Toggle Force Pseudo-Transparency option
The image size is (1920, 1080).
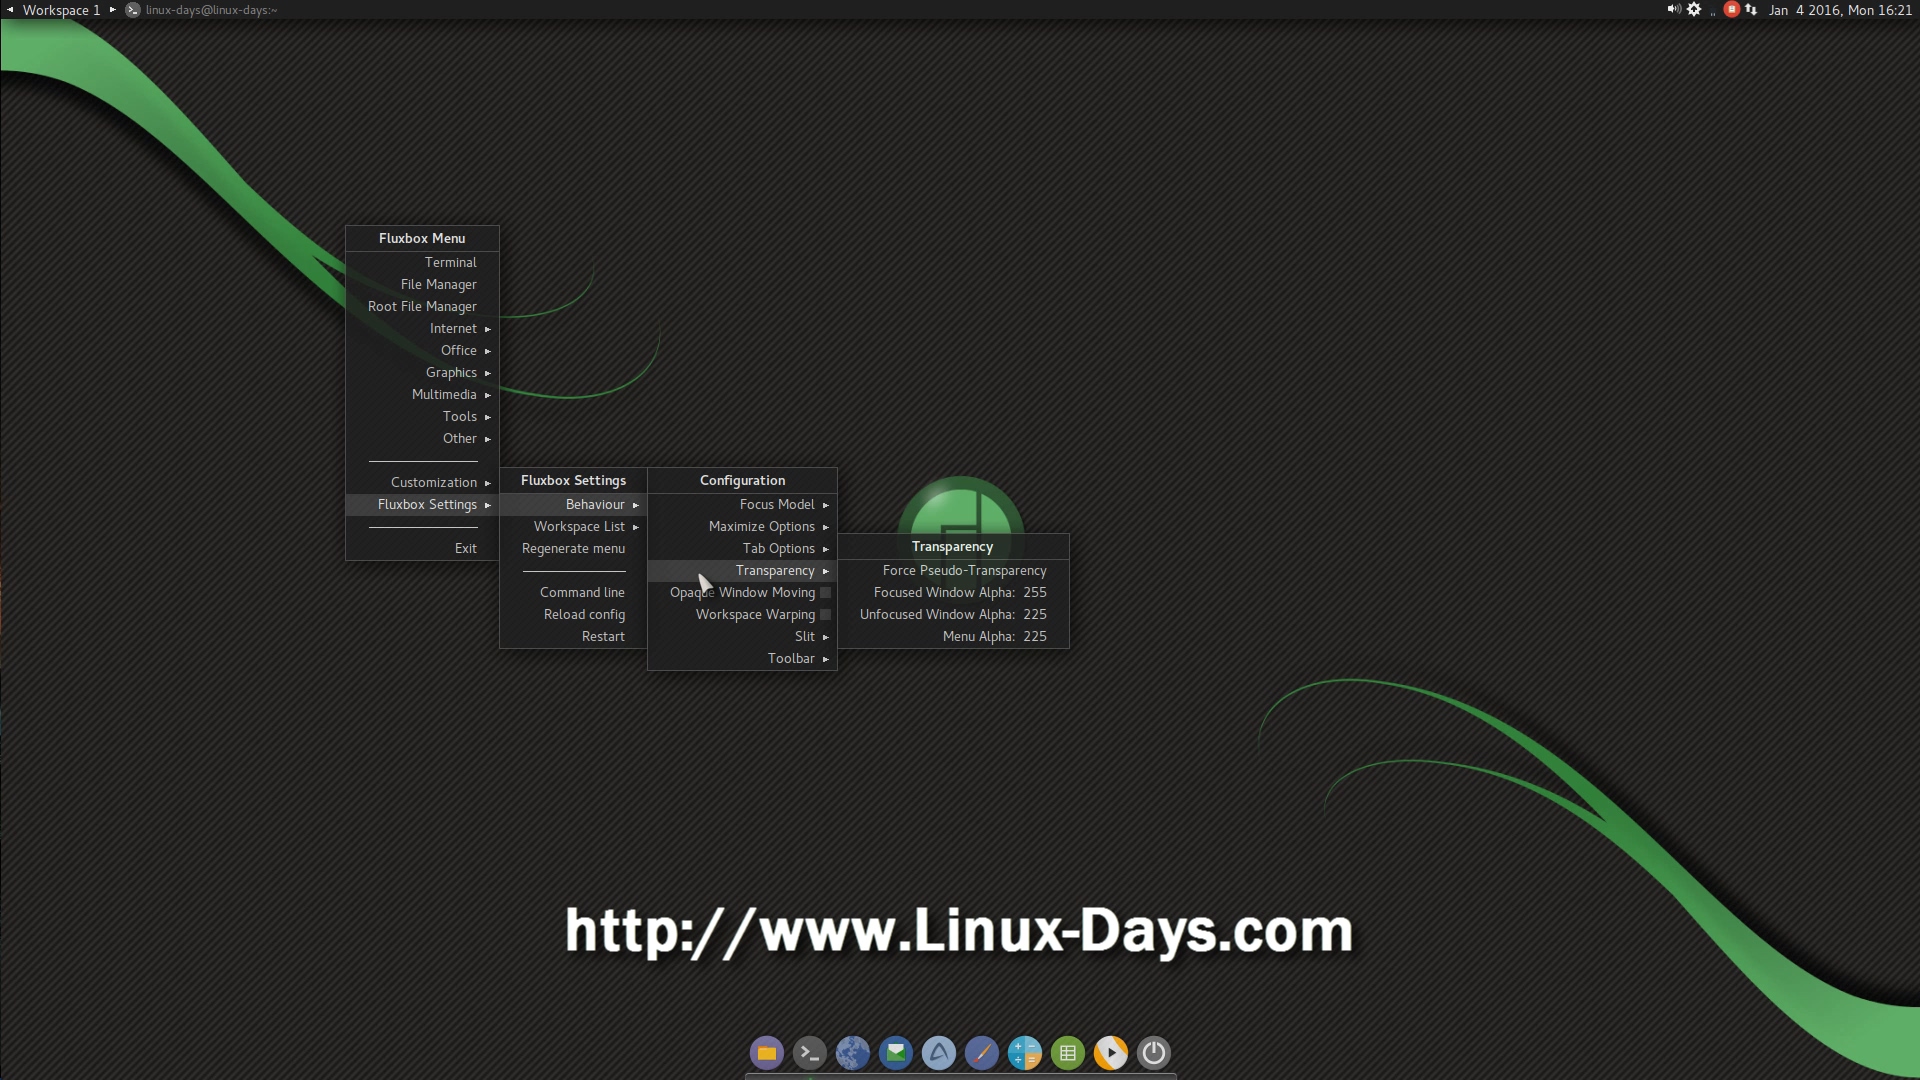coord(953,570)
